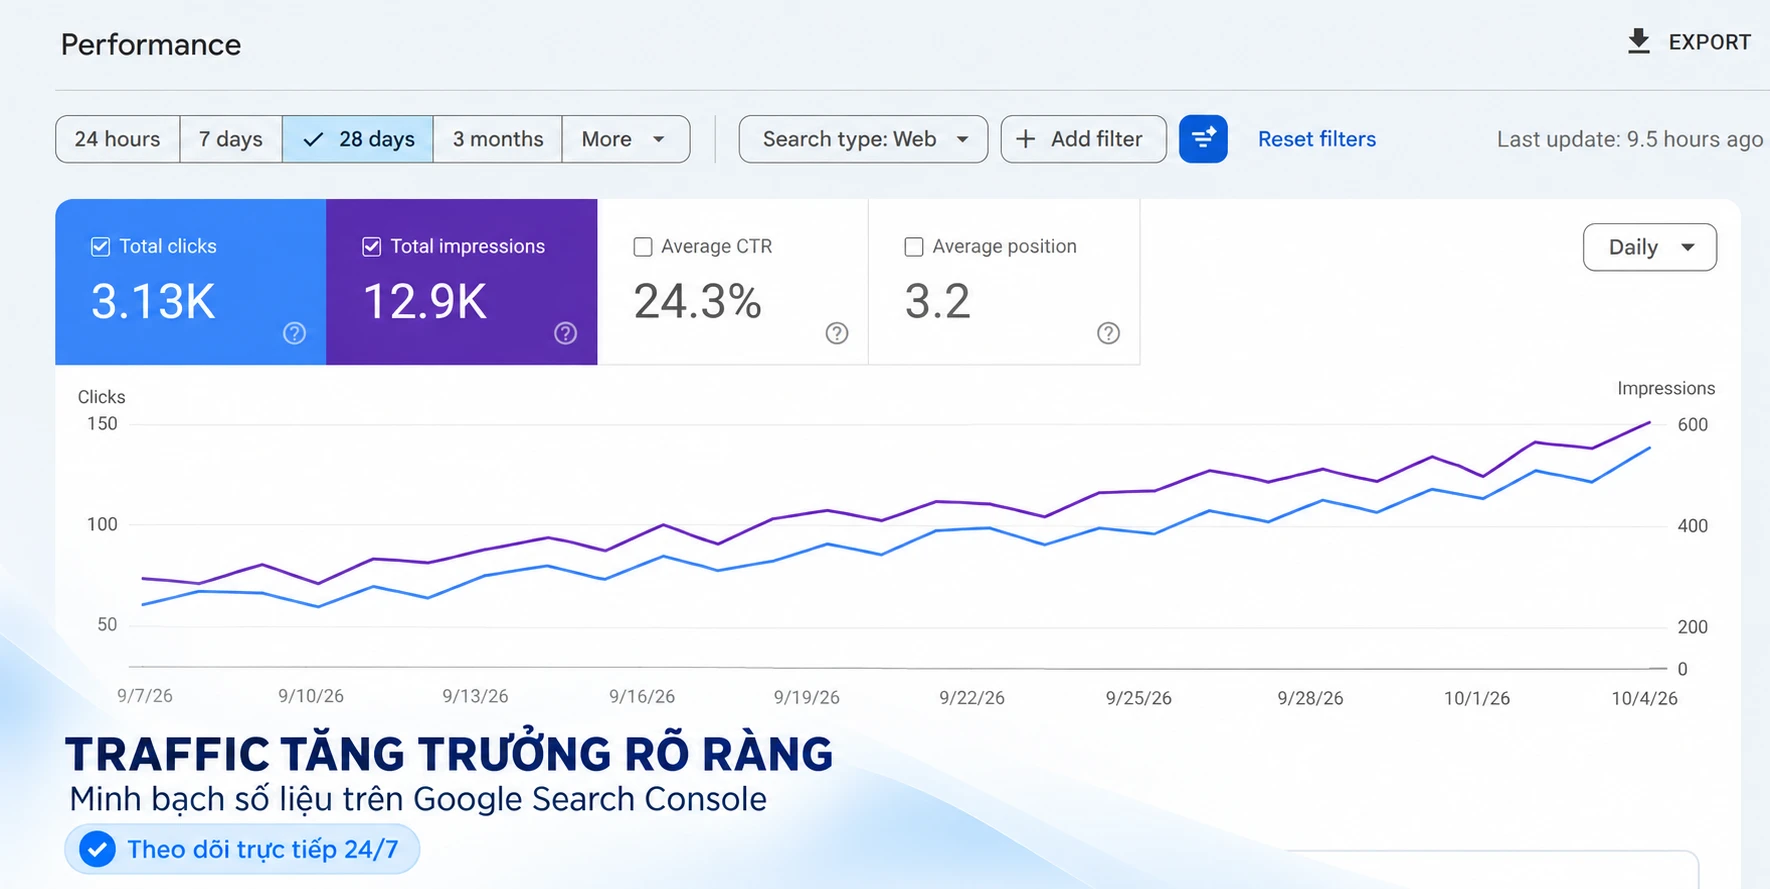Click the 9/22/26 date axis label
Screen dimensions: 1770x889
point(972,698)
